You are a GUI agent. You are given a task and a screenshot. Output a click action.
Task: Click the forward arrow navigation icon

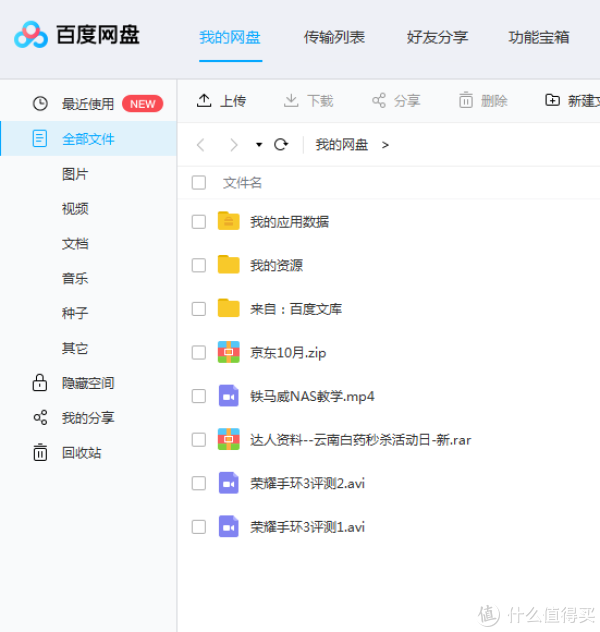(x=233, y=145)
